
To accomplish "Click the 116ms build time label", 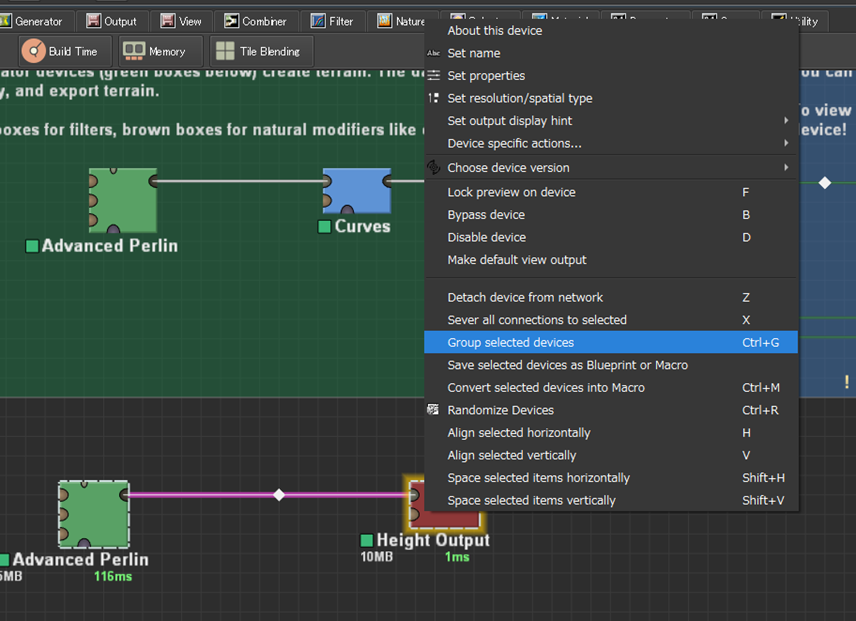I will (113, 576).
